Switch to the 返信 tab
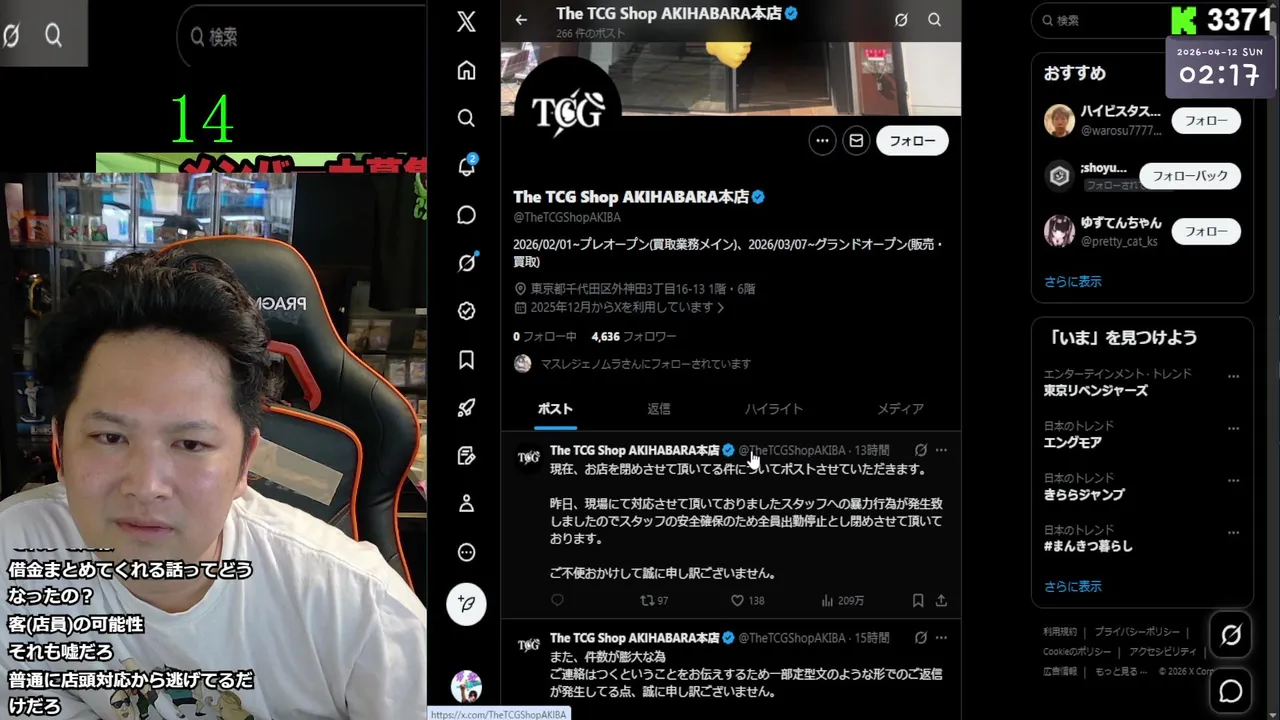 click(659, 409)
